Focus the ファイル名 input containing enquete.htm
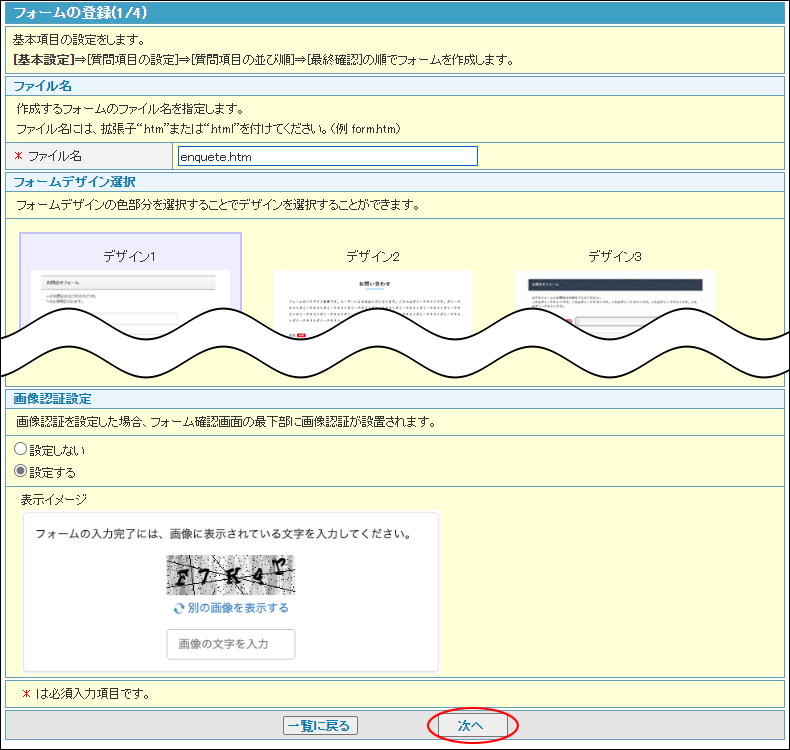Image resolution: width=790 pixels, height=750 pixels. (x=327, y=156)
